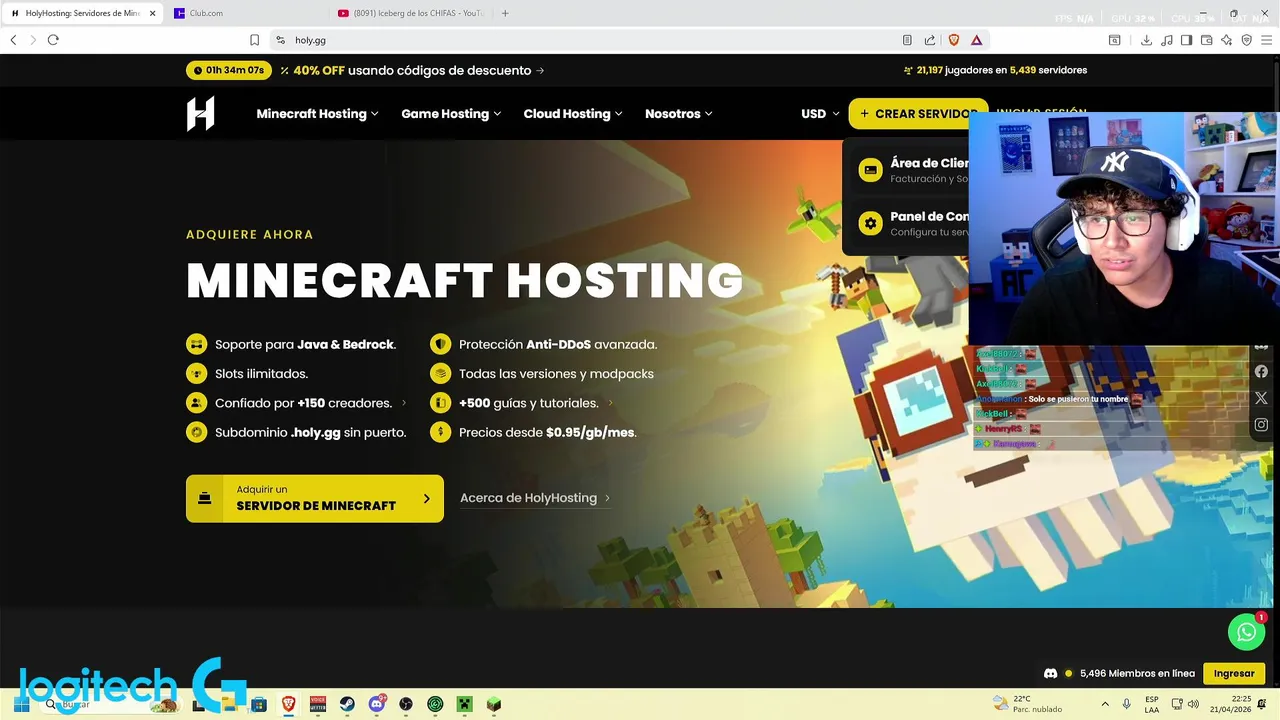Screen dimensions: 1280x720
Task: Bookmark this page icon
Action: click(x=254, y=40)
